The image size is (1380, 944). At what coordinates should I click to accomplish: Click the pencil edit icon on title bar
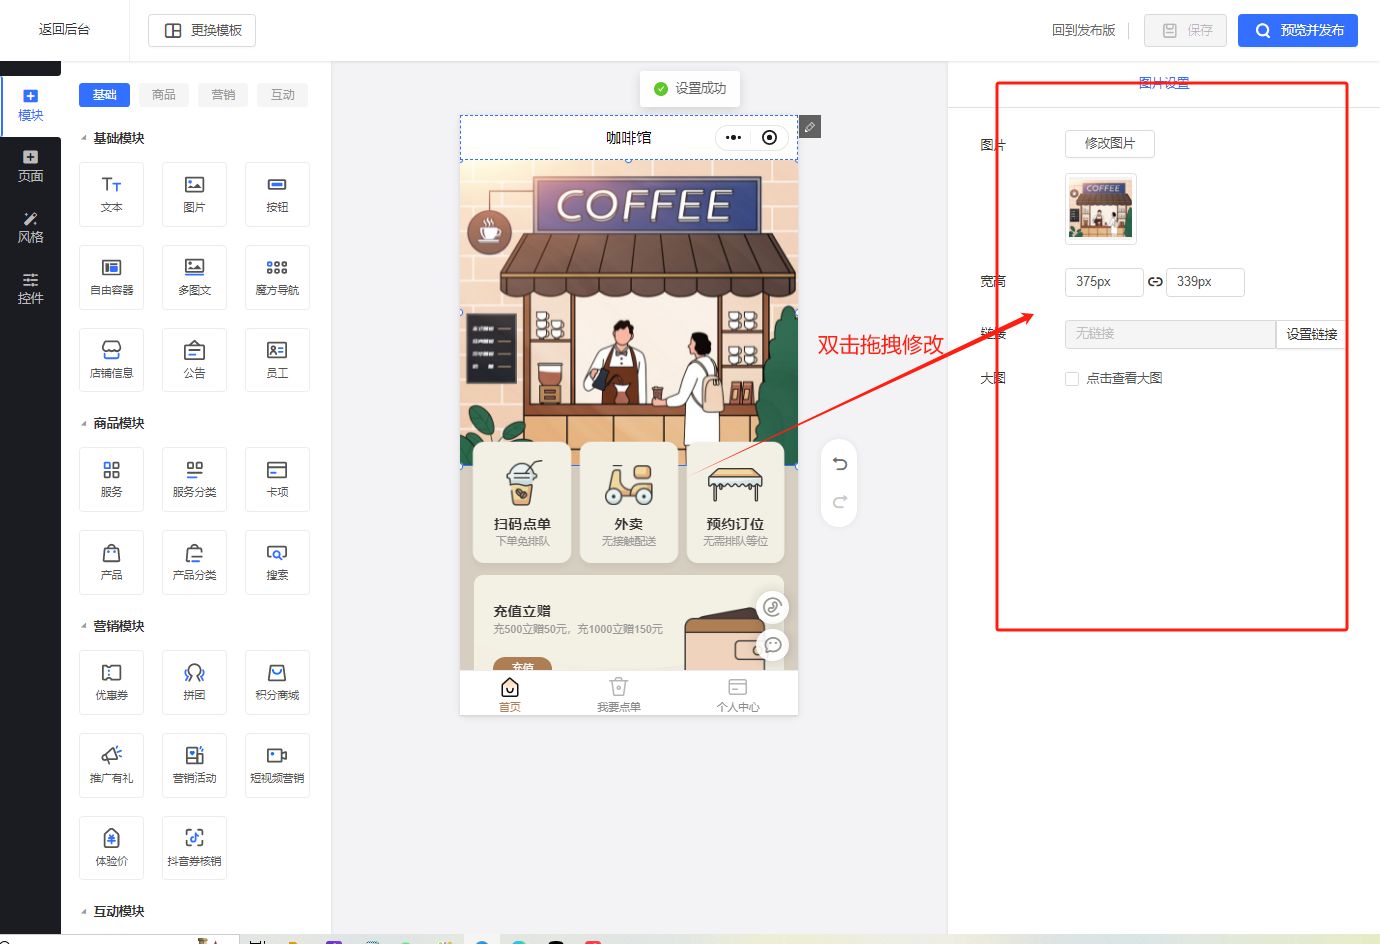810,127
